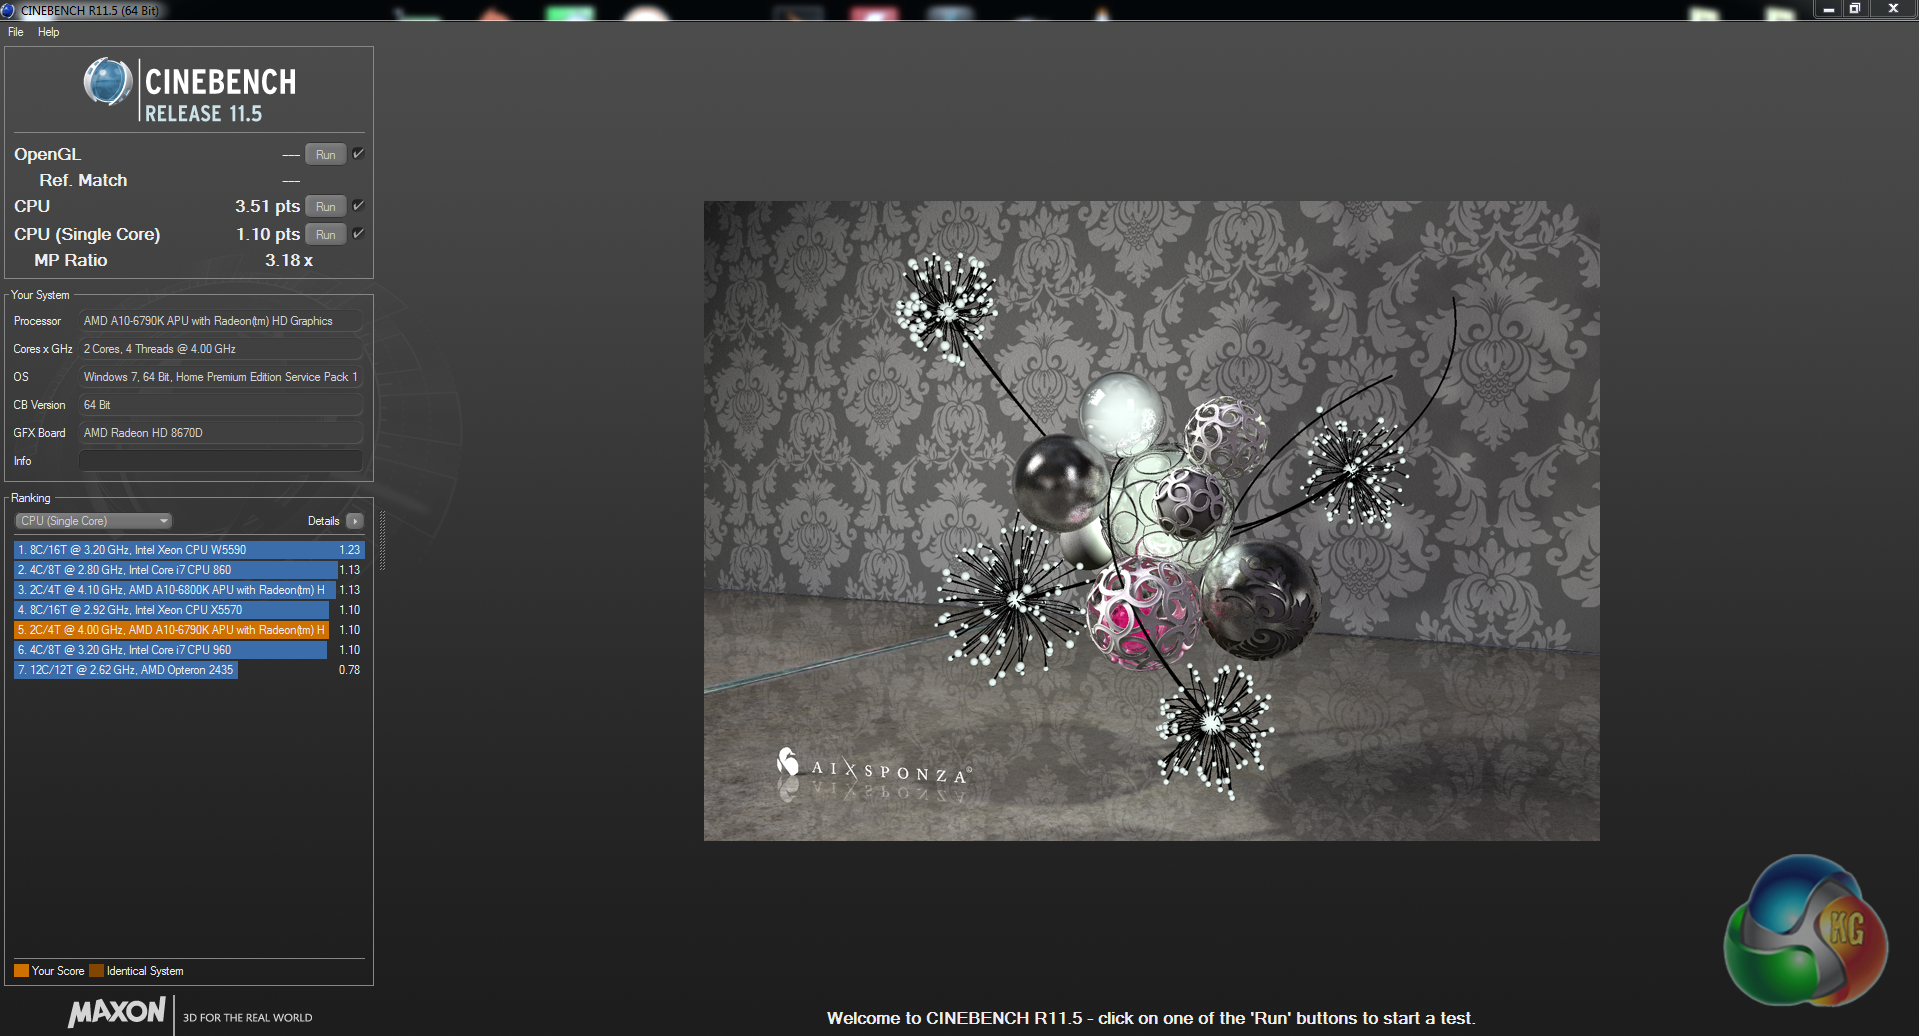Minimize the Cinebench window

point(1829,9)
